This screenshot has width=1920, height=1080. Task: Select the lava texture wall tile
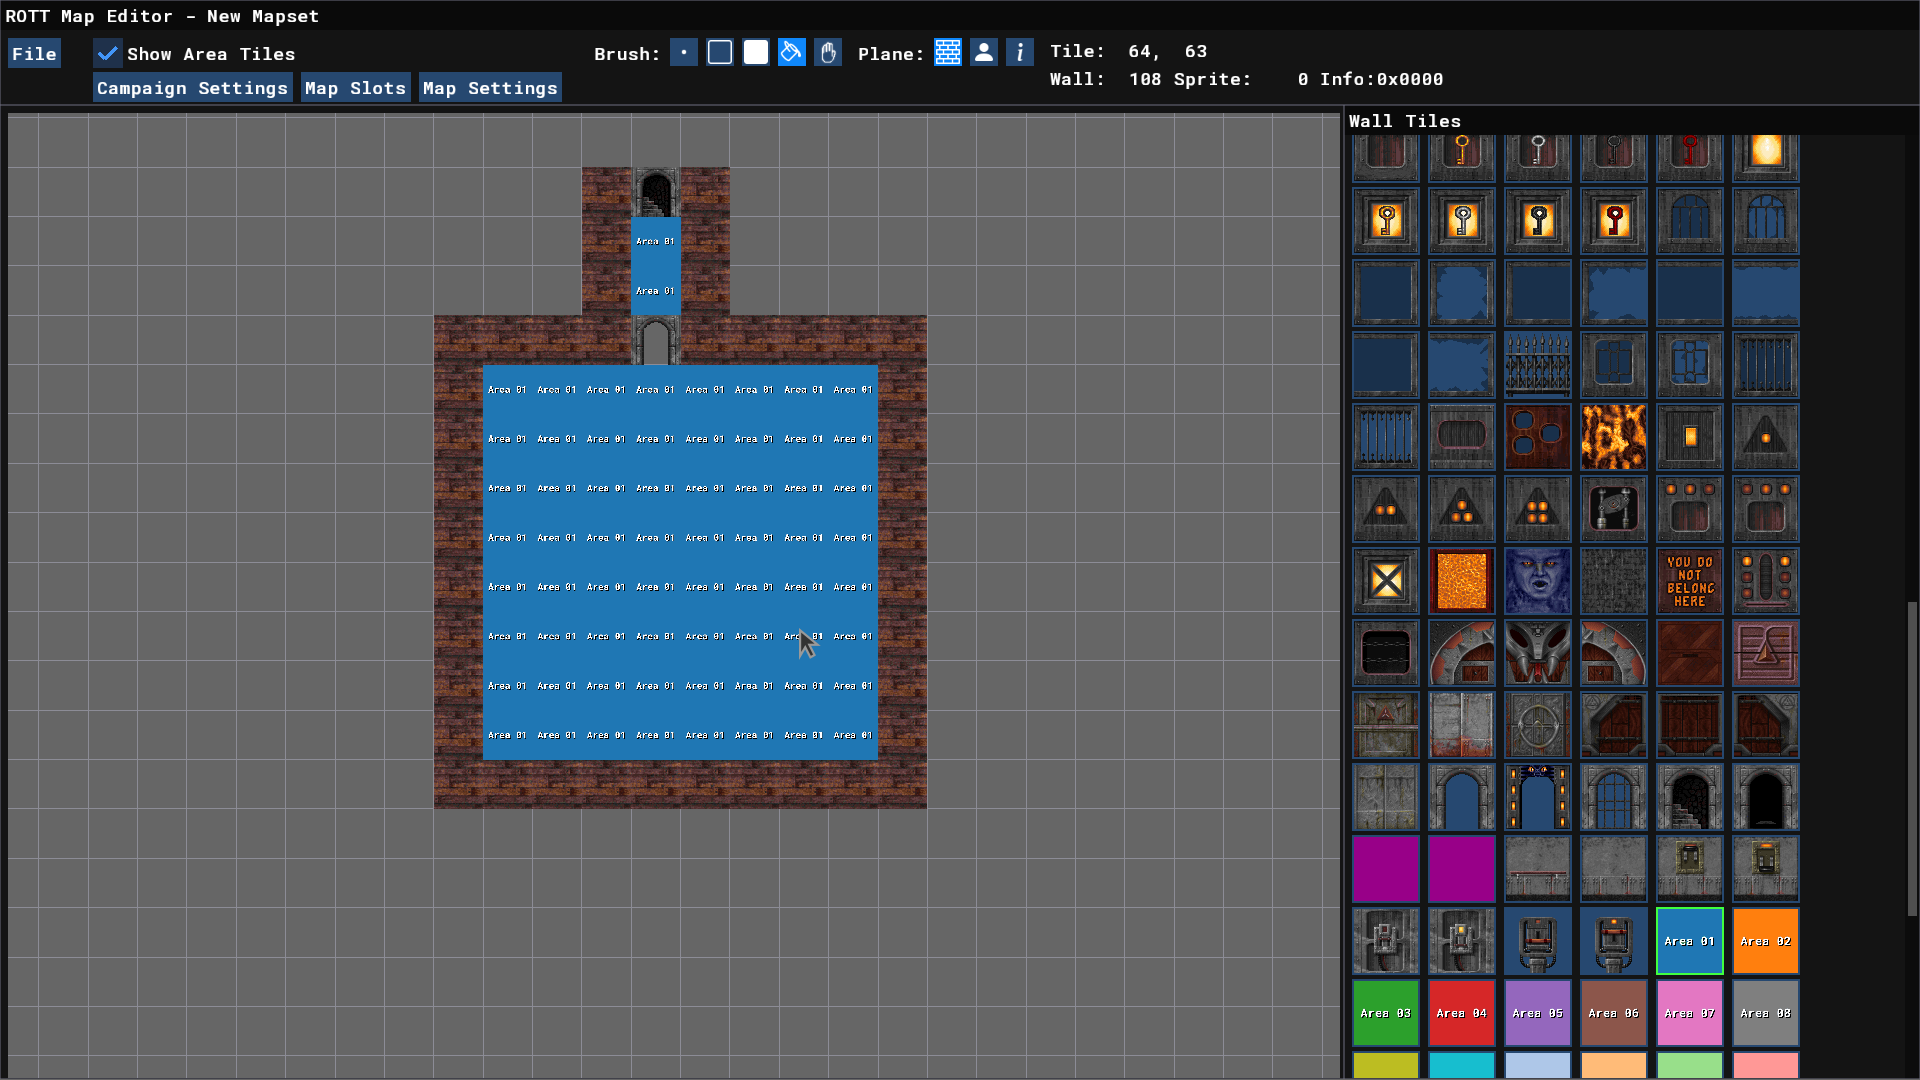(1613, 437)
